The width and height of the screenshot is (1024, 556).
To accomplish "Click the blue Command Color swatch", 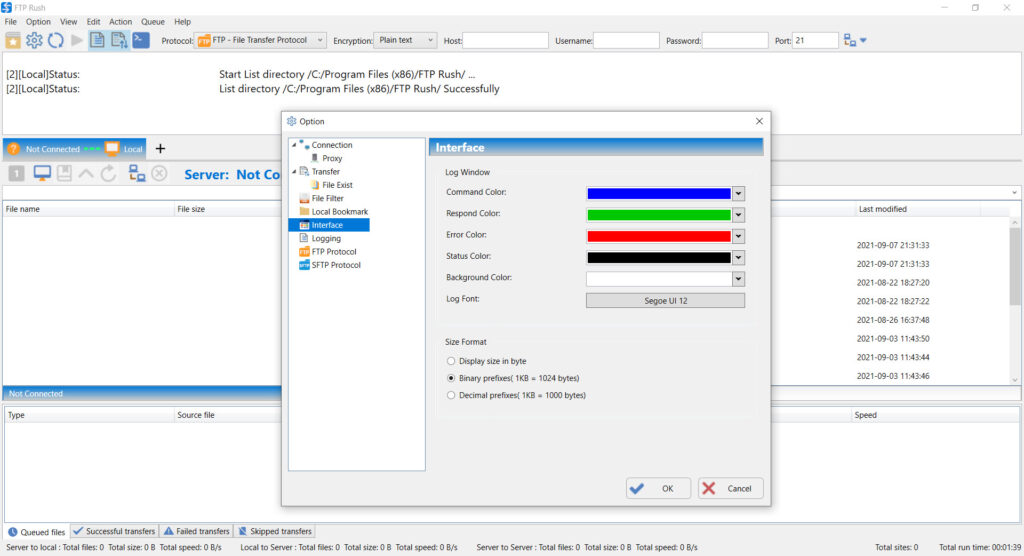I will click(x=659, y=193).
